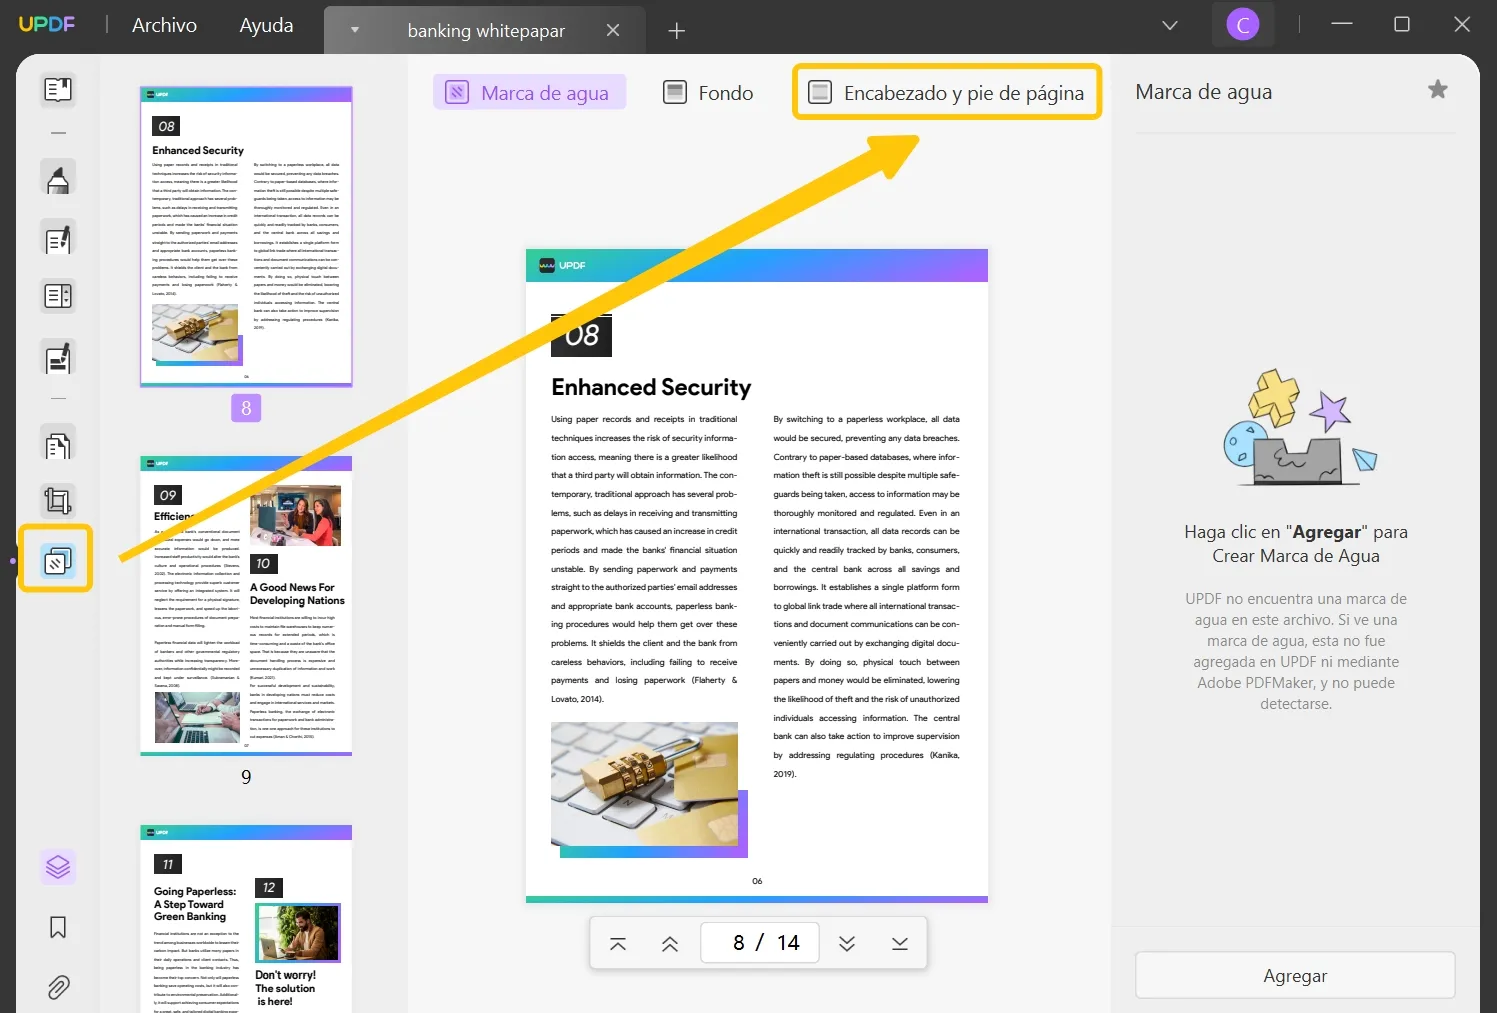Open the Fill and Sign tool
1497x1013 pixels.
pos(58,357)
